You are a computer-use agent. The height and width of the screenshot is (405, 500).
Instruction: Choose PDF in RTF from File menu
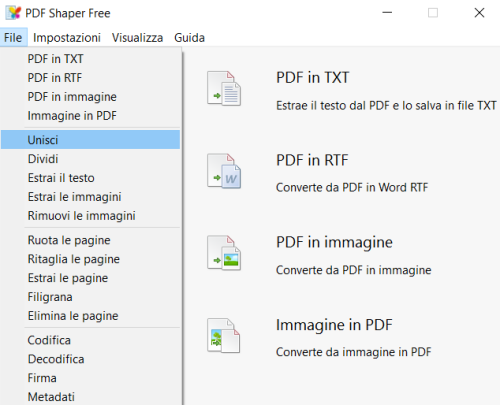tap(90, 78)
